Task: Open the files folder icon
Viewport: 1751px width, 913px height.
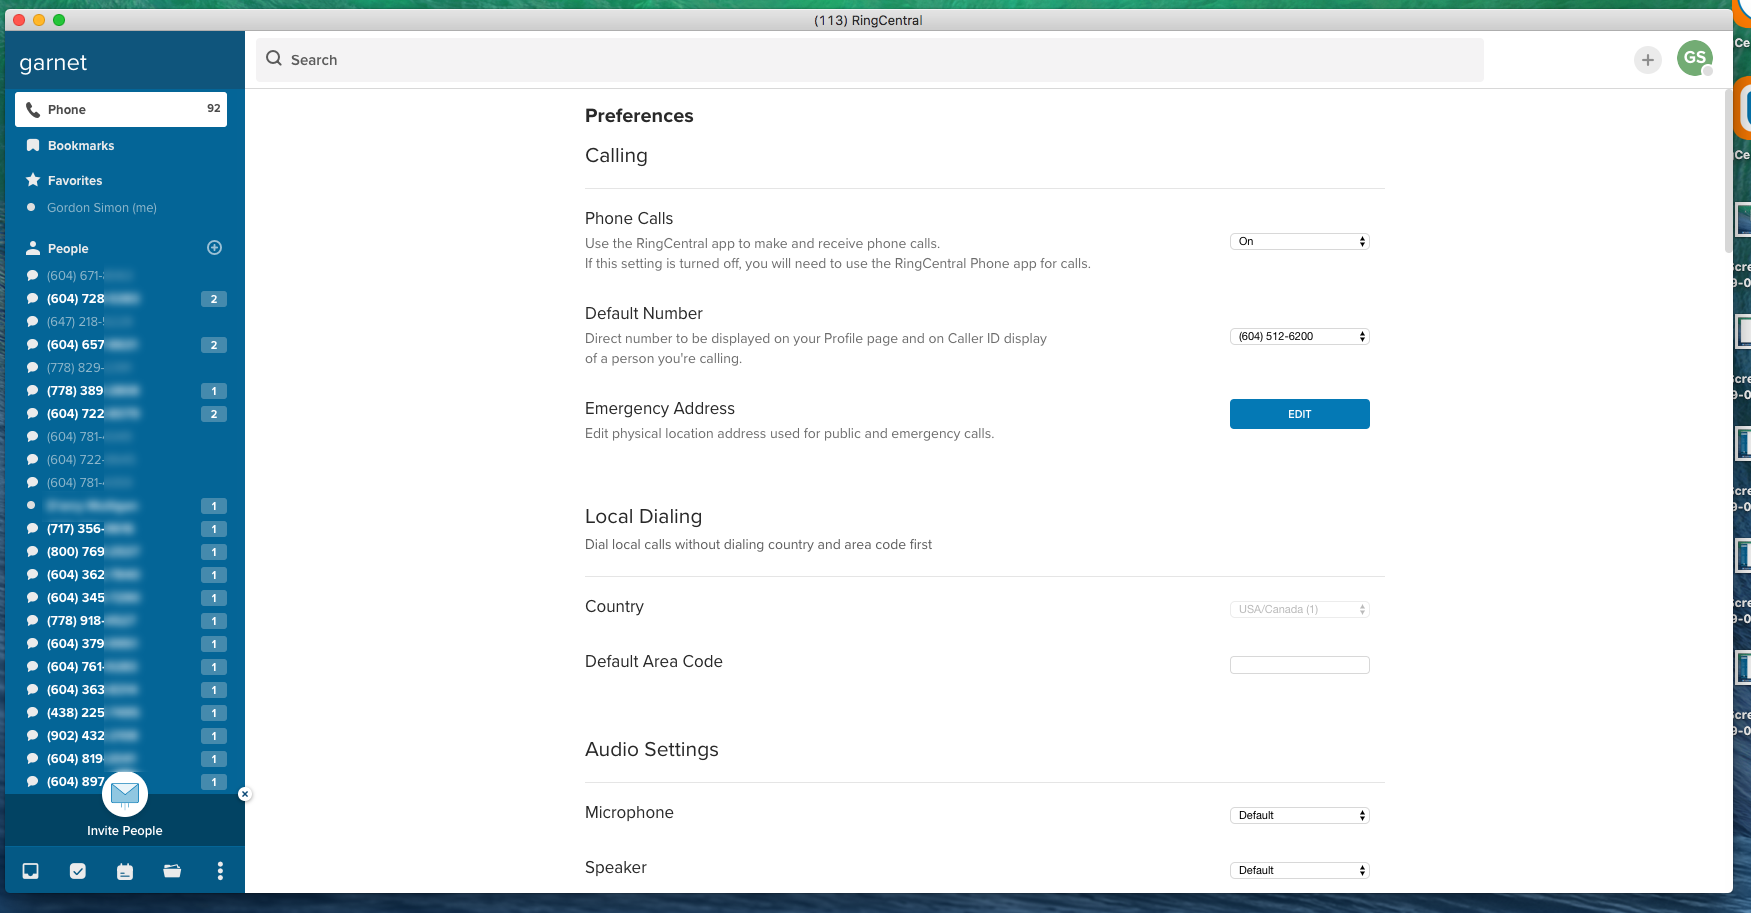Action: 172,871
